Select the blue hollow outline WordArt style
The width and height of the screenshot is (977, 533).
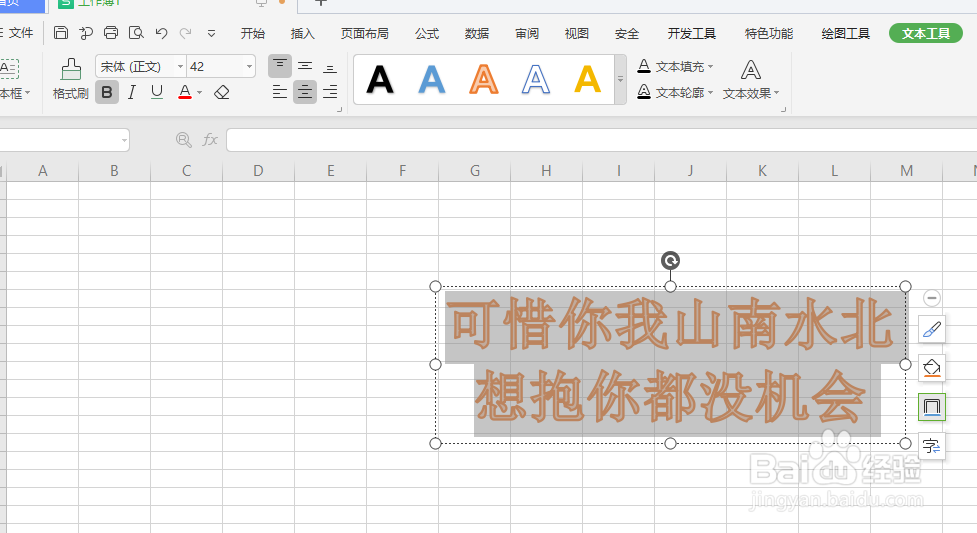coord(536,80)
